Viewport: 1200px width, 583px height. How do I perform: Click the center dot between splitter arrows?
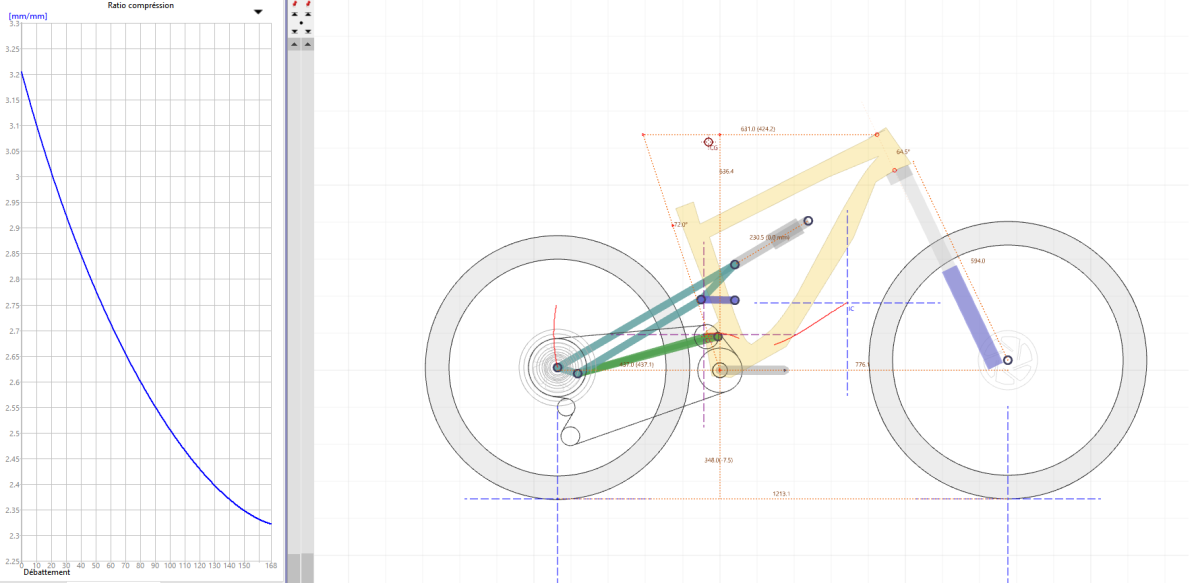(301, 23)
